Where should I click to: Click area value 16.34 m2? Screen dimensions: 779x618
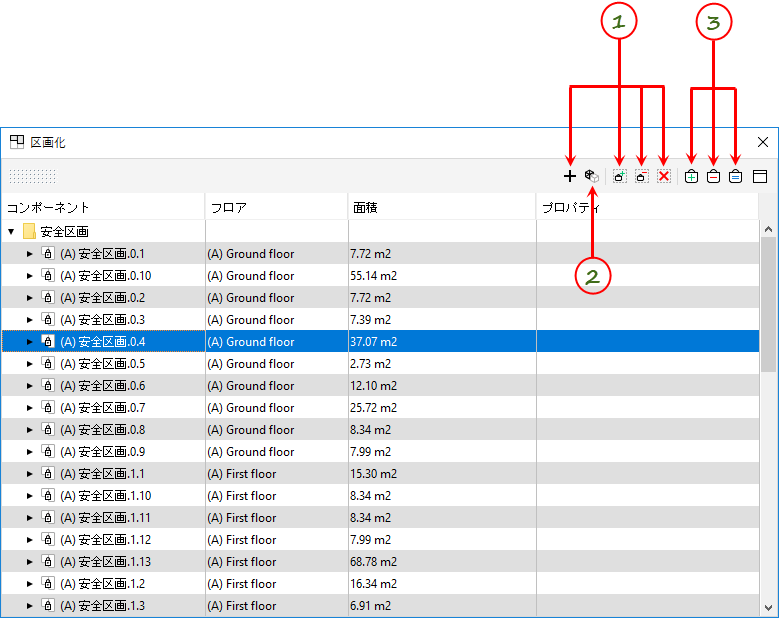[374, 584]
